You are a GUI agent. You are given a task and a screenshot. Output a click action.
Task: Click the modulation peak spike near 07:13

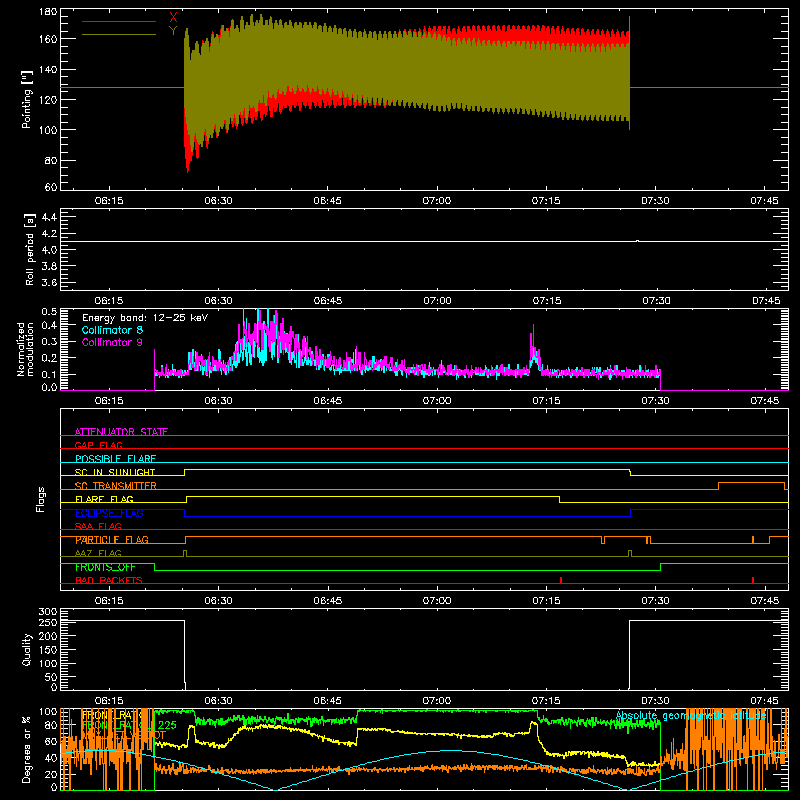(533, 342)
